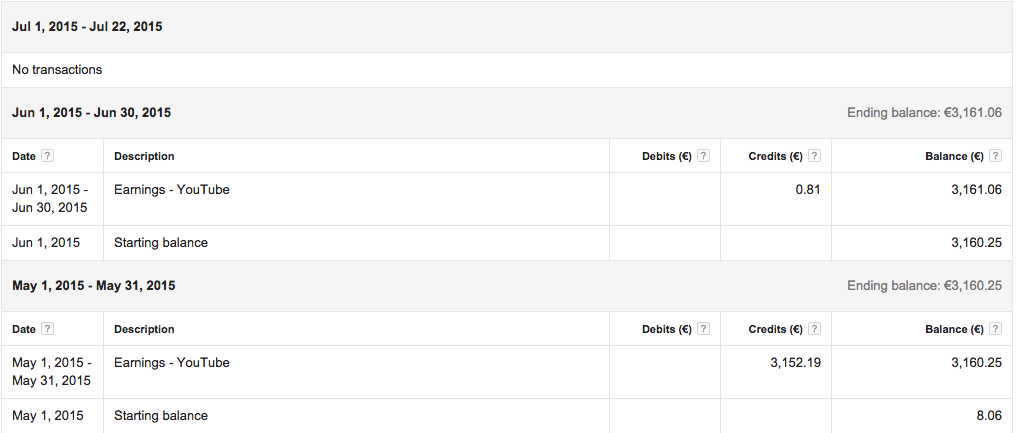This screenshot has height=433, width=1017.
Task: Open Debits help icon in June table
Action: click(x=703, y=156)
